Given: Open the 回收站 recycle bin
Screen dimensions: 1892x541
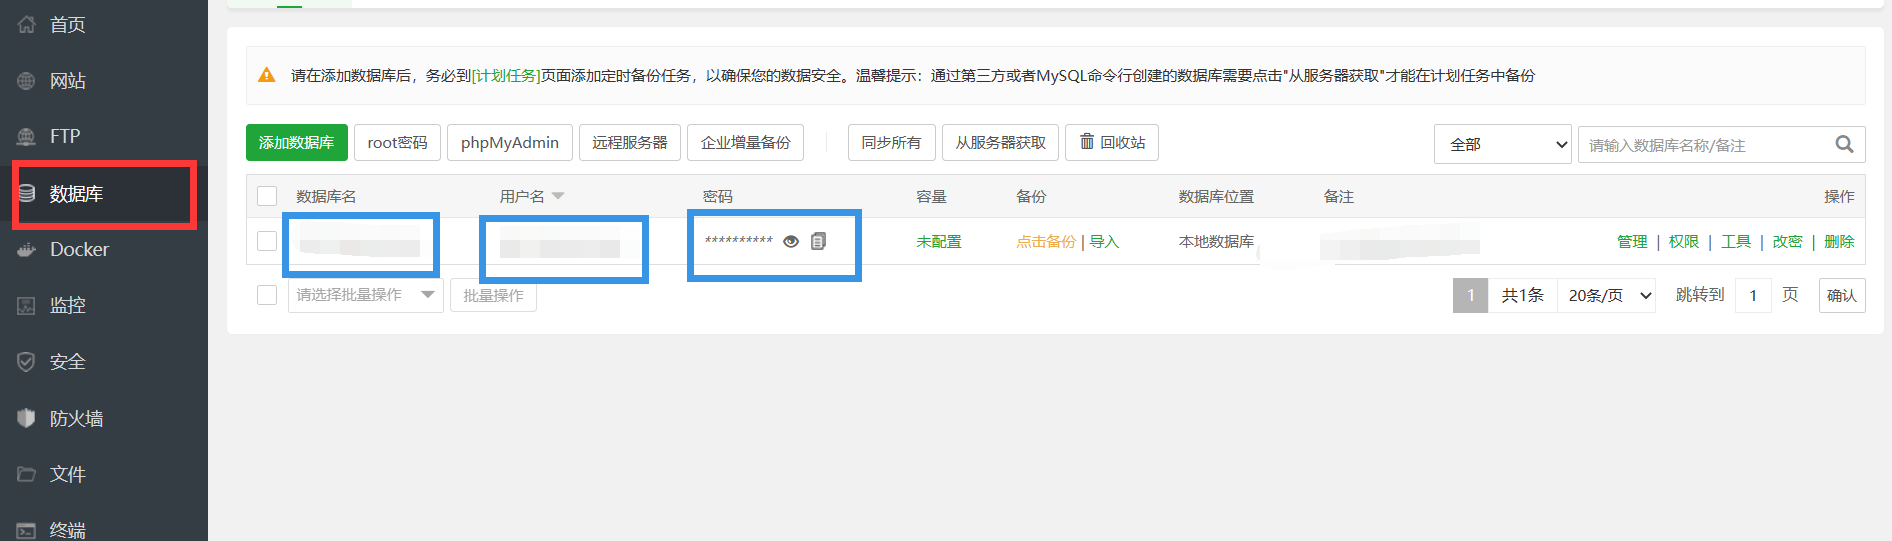Looking at the screenshot, I should [1112, 143].
